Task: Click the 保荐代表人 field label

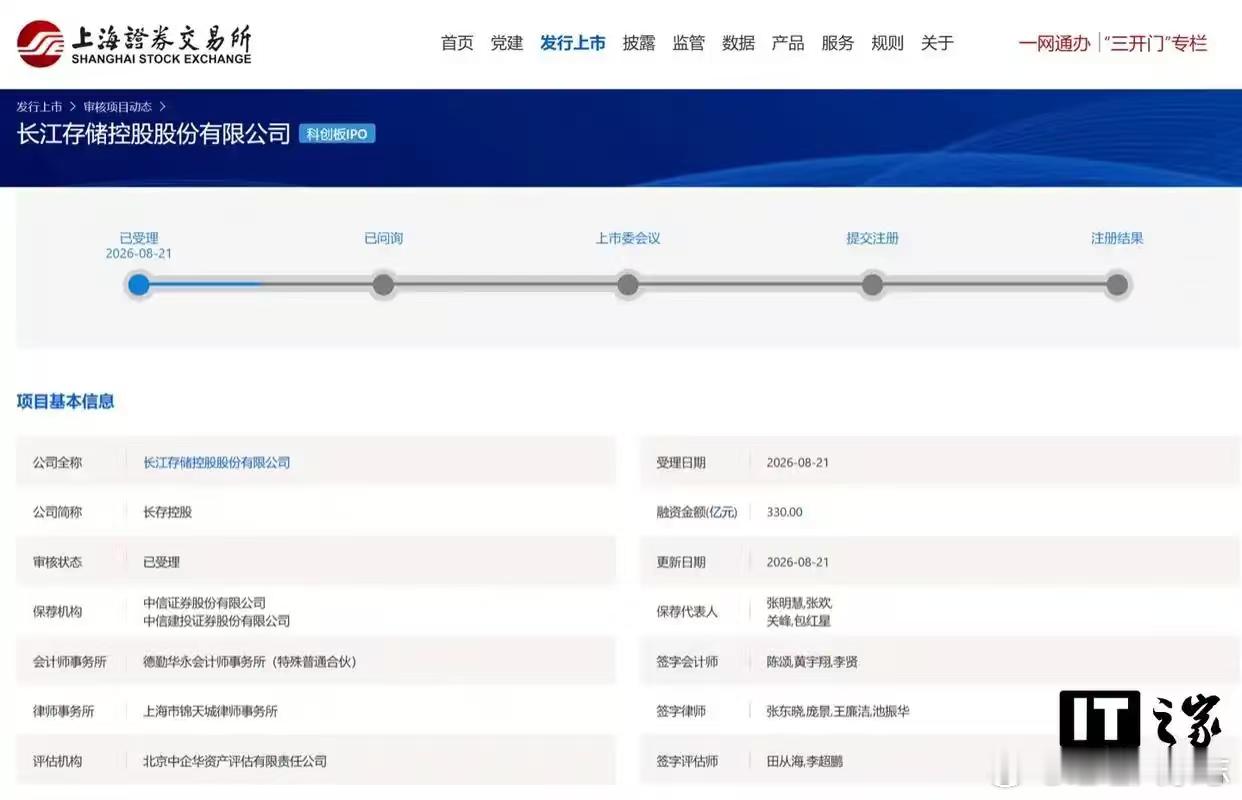Action: pos(687,611)
